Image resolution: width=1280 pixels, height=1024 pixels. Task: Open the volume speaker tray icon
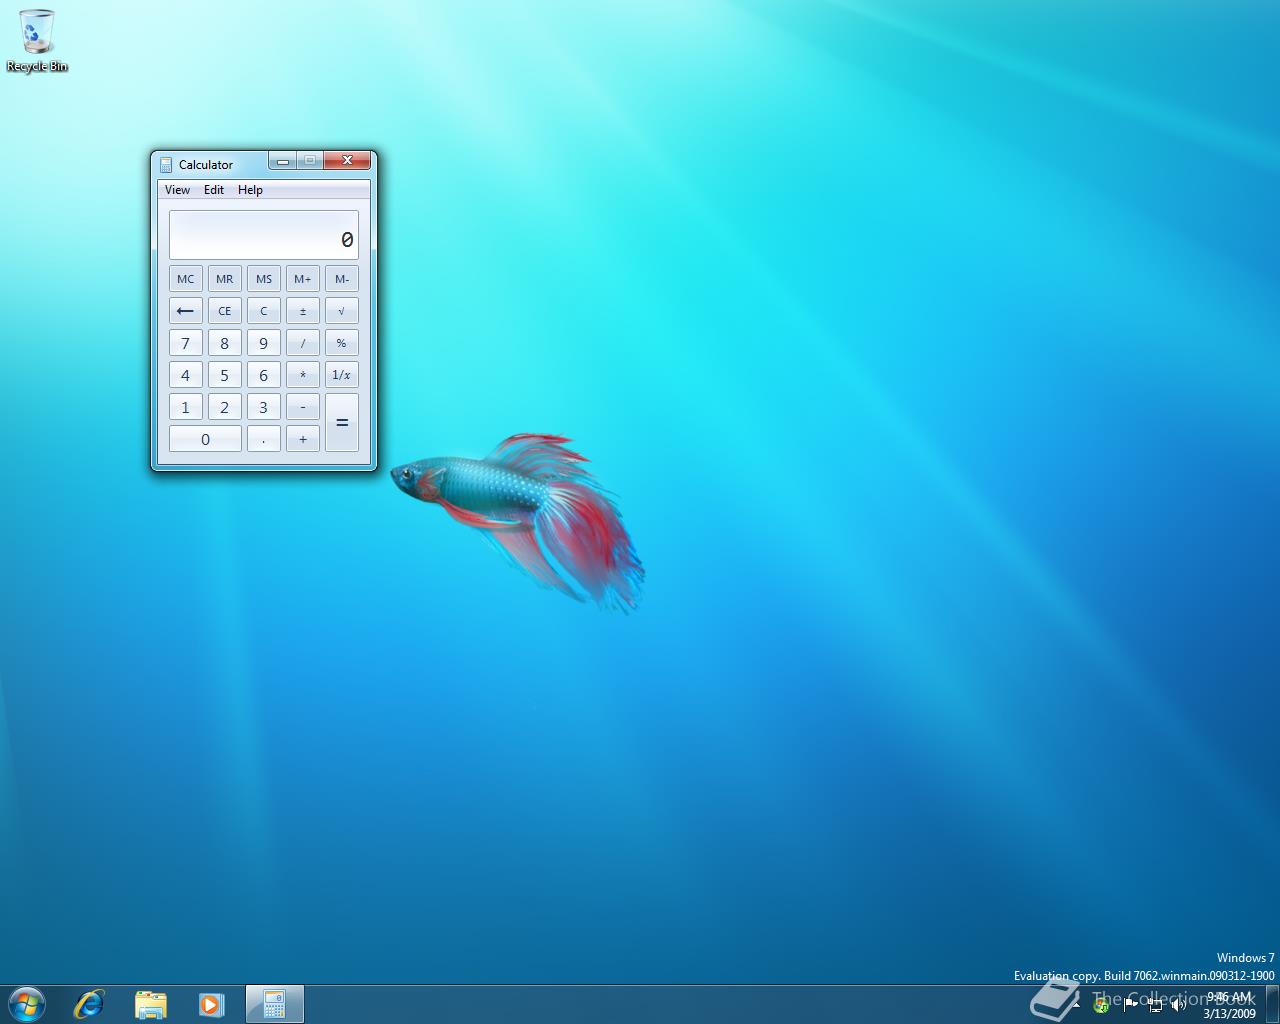(1179, 1004)
